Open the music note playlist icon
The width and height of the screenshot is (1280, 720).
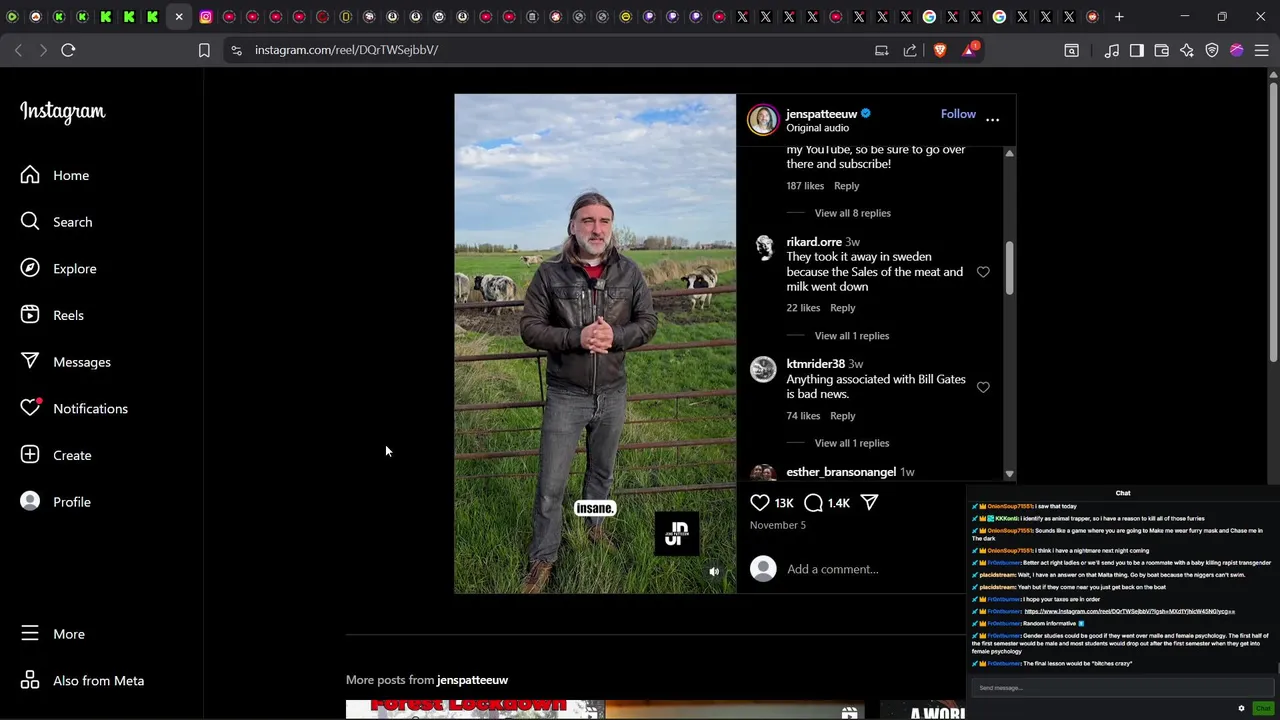click(x=1112, y=50)
